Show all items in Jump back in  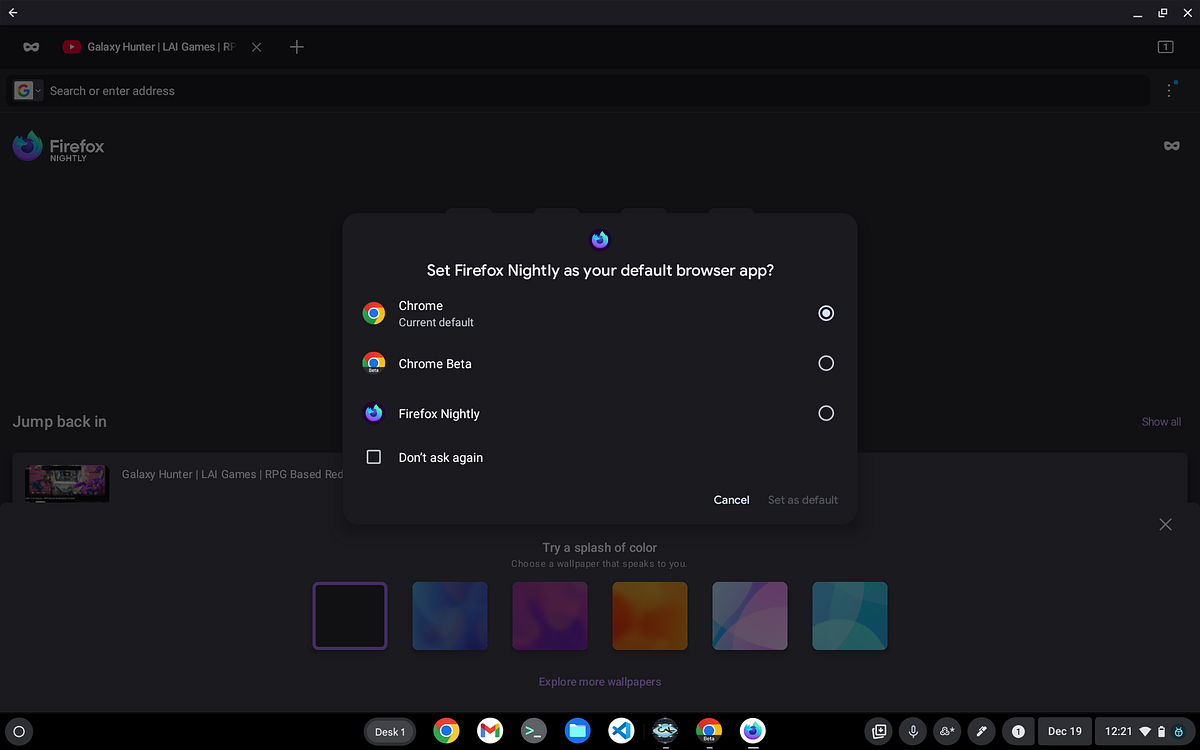(1161, 421)
